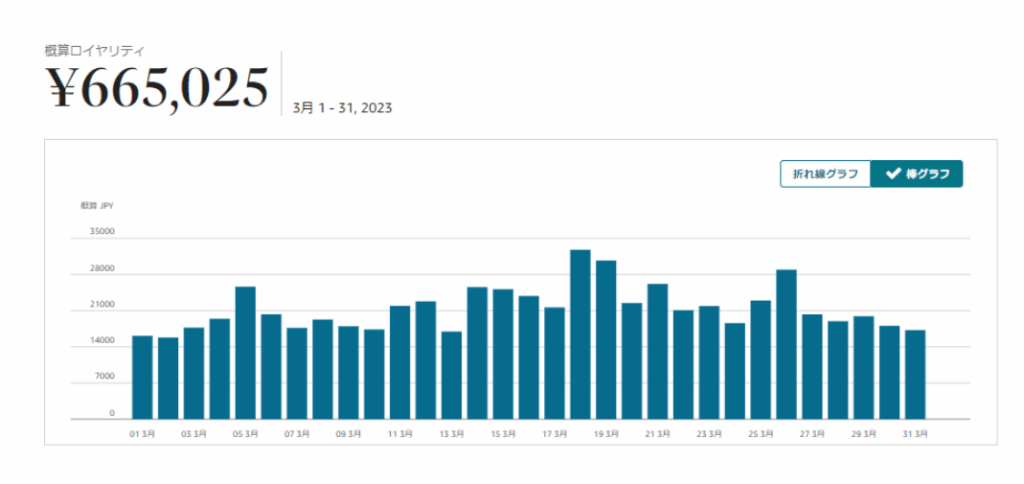
Task: Click the 28000 y-axis label
Action: [x=103, y=268]
